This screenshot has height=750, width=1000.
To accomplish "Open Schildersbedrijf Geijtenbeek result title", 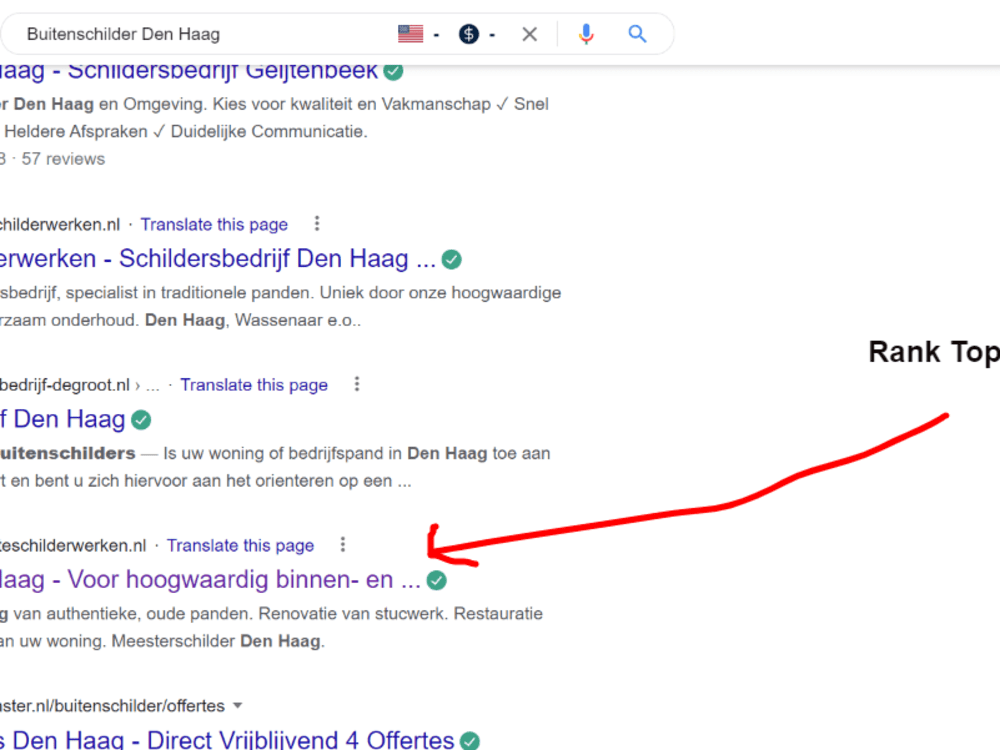I will [189, 71].
